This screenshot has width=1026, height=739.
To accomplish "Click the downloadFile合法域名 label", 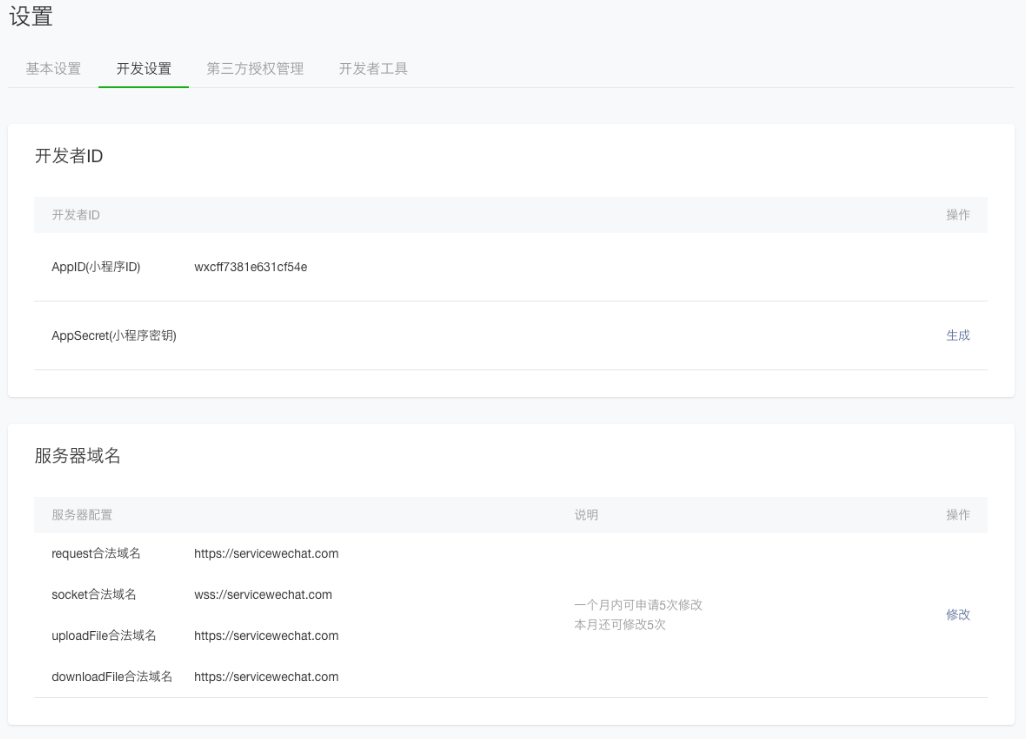I will click(x=112, y=677).
